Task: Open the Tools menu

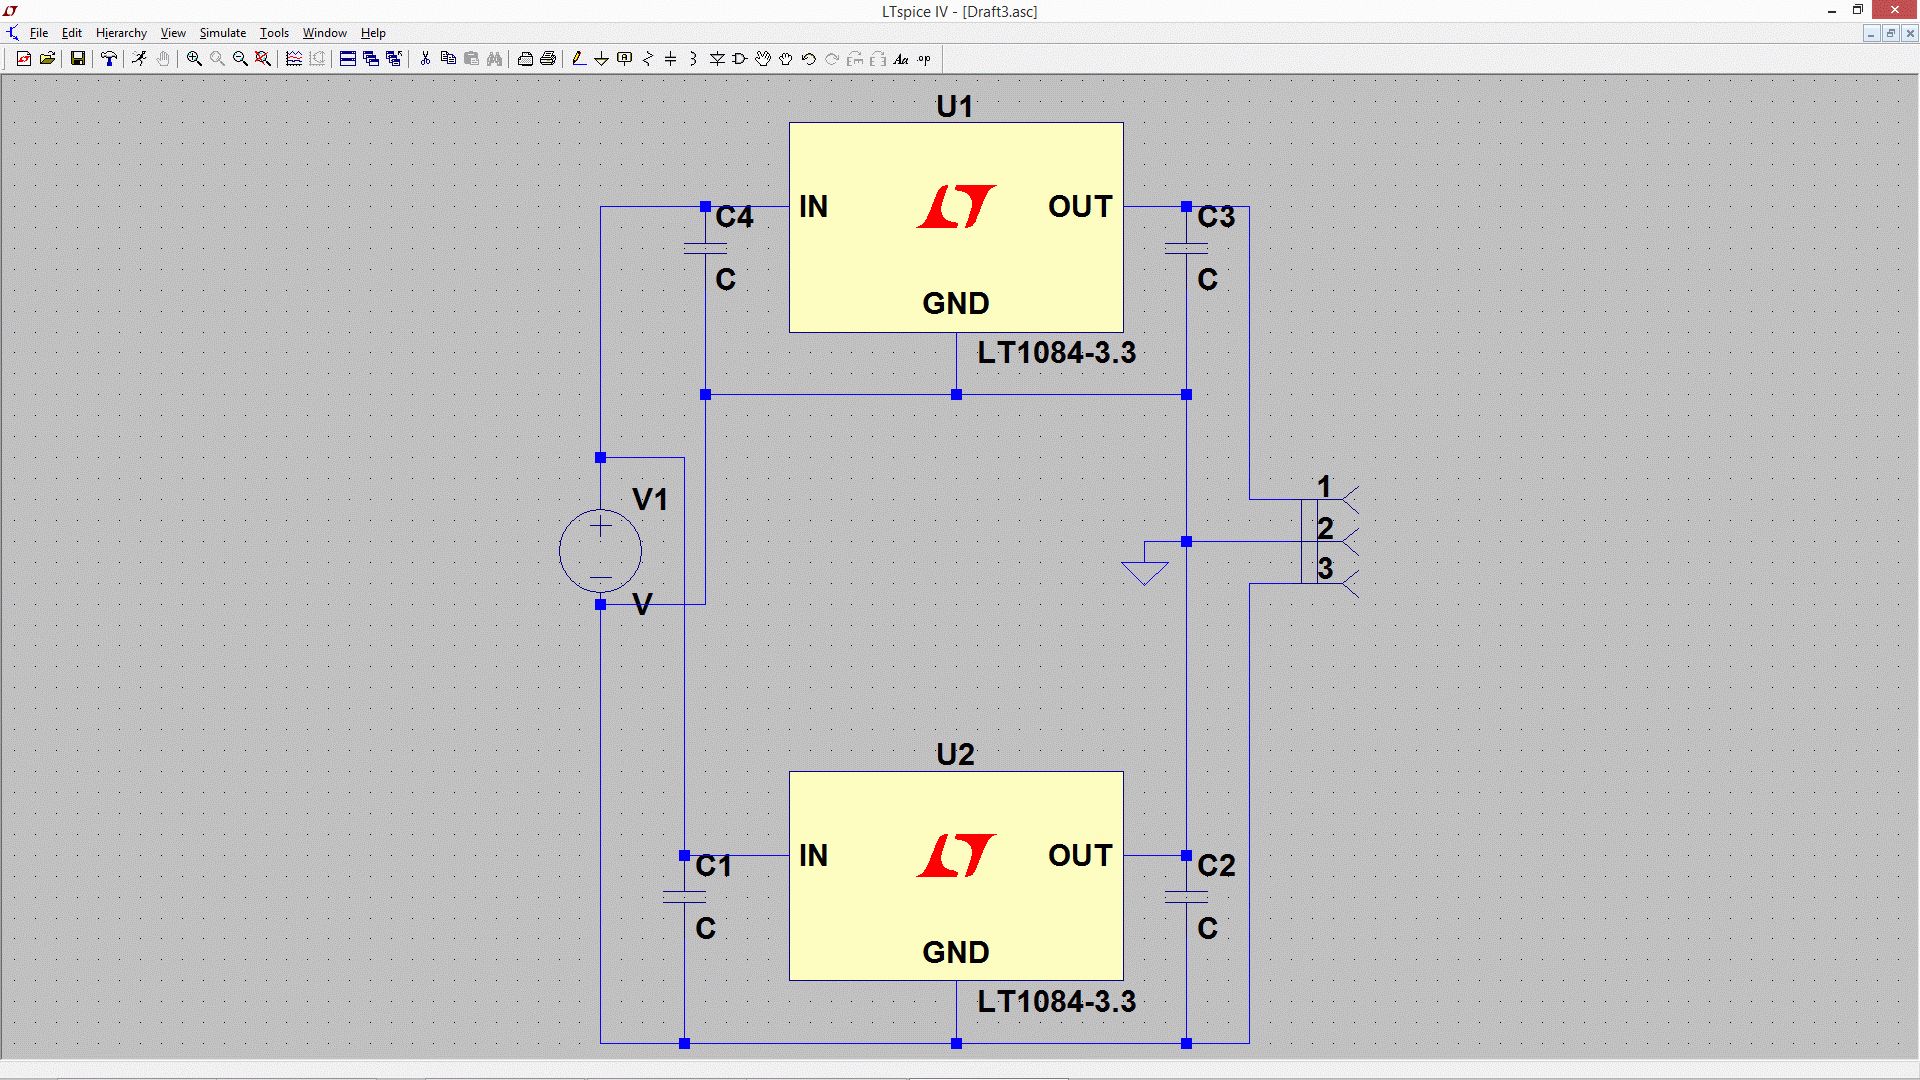Action: point(274,33)
